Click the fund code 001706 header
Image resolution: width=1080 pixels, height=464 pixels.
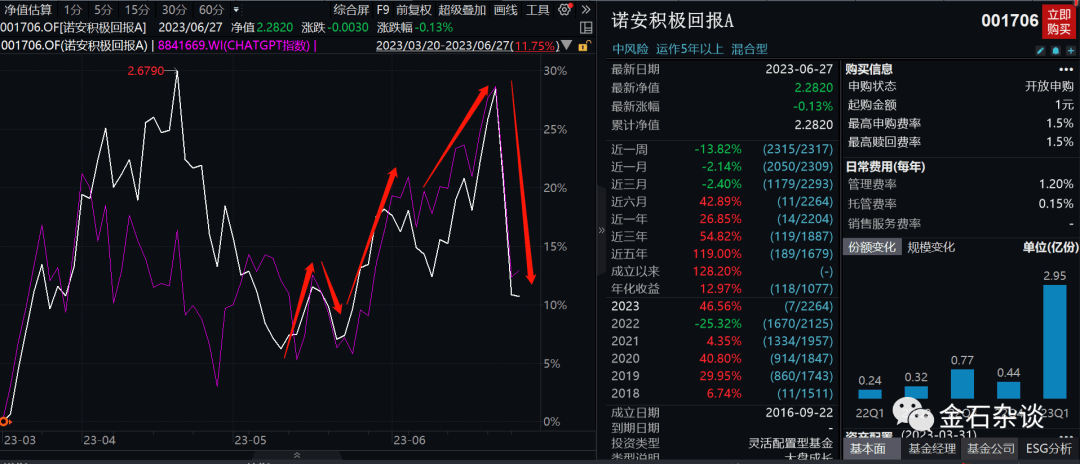(1010, 21)
